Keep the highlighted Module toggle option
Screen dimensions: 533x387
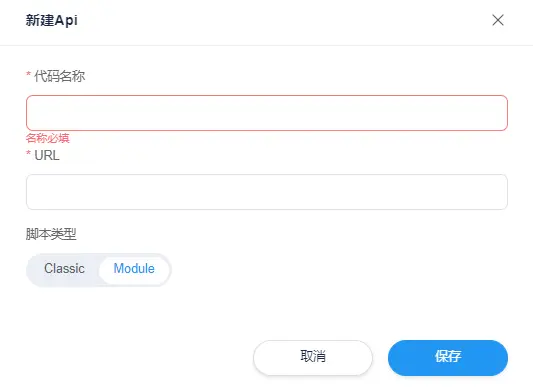click(134, 269)
